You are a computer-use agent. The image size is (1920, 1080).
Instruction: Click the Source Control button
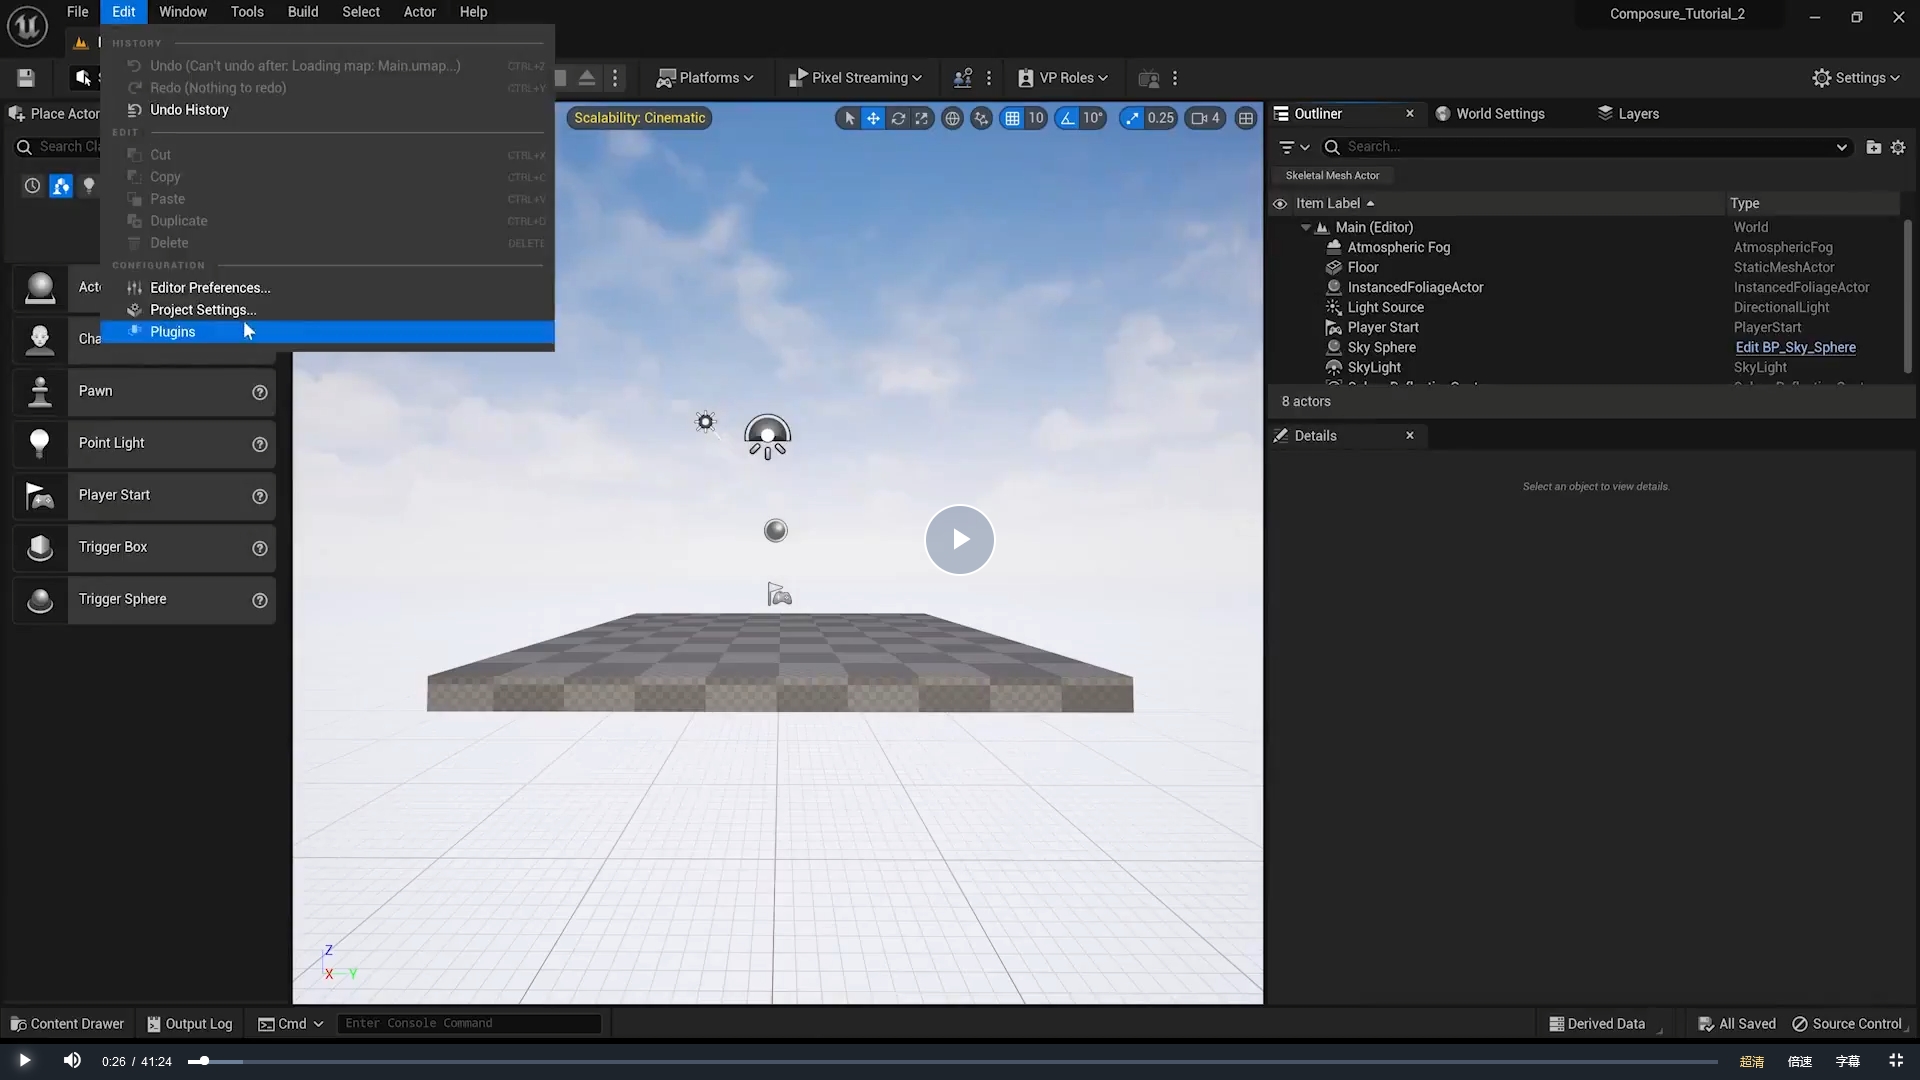pyautogui.click(x=1848, y=1024)
